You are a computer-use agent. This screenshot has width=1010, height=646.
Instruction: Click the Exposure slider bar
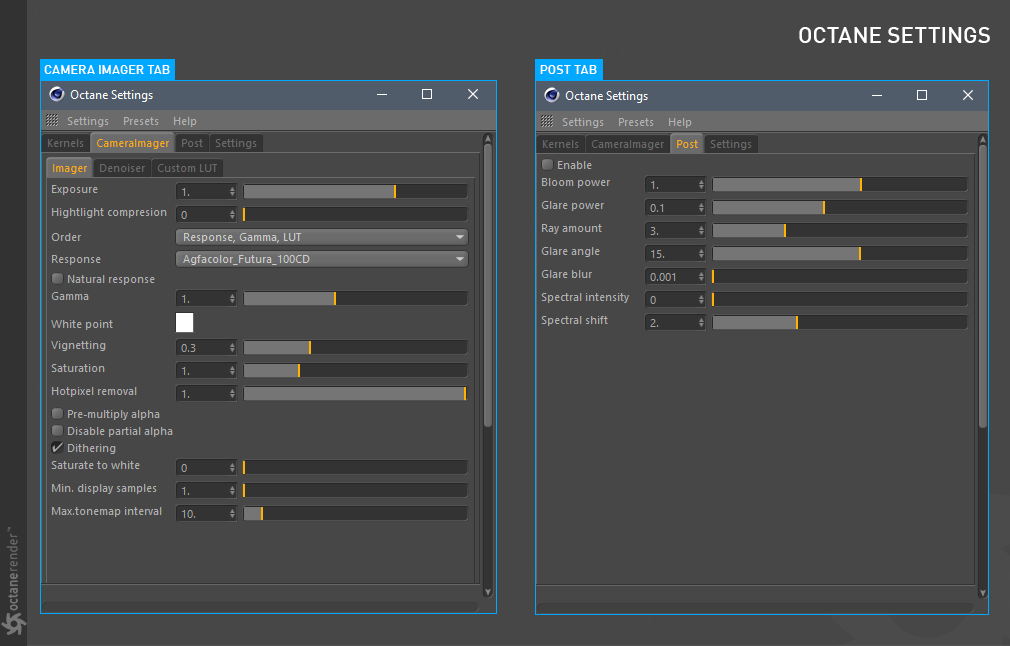(x=355, y=191)
